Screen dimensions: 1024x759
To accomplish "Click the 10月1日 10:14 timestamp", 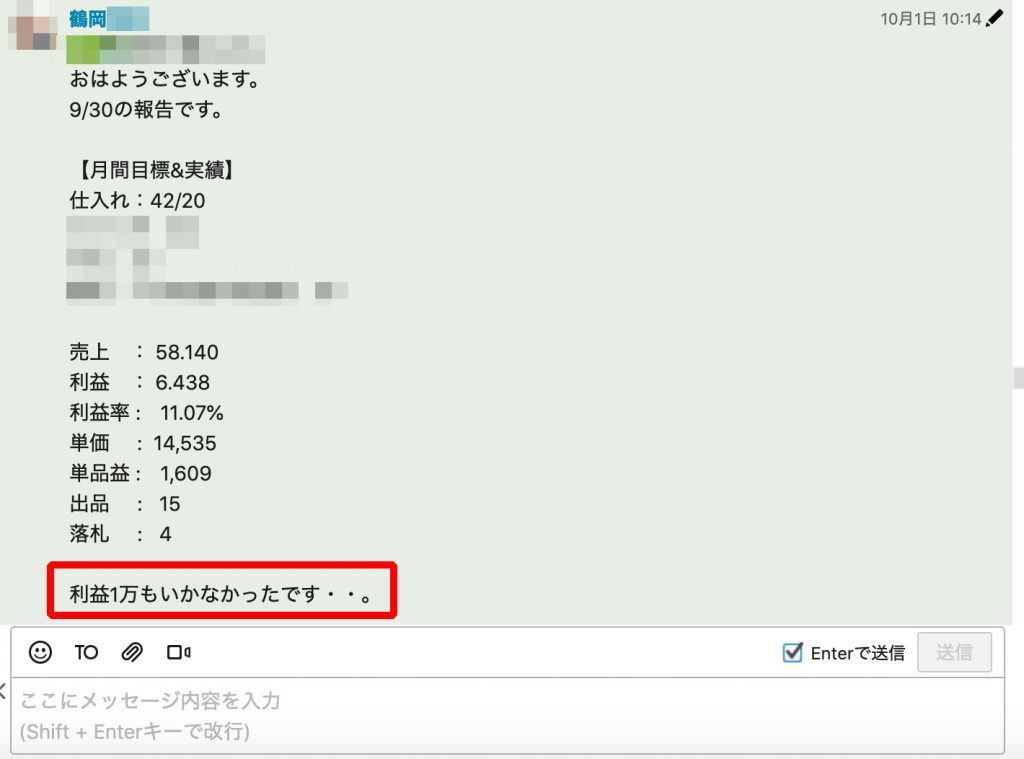I will coord(931,19).
